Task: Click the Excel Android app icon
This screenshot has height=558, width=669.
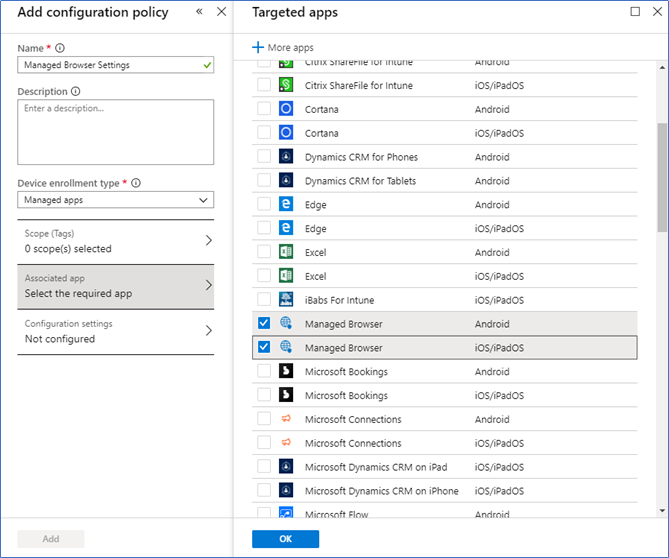Action: (286, 252)
